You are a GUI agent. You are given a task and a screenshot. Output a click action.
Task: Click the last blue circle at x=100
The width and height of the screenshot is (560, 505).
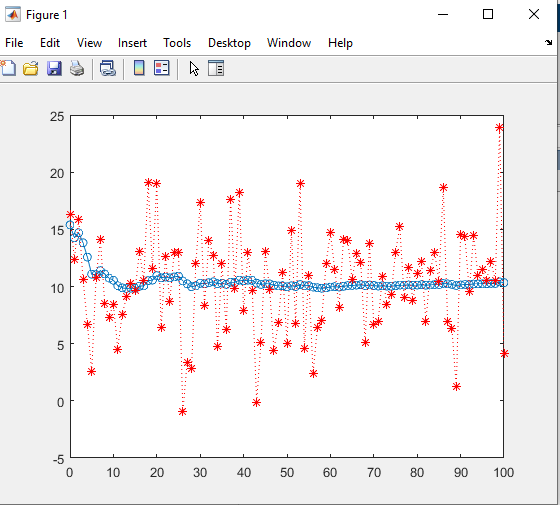(504, 282)
